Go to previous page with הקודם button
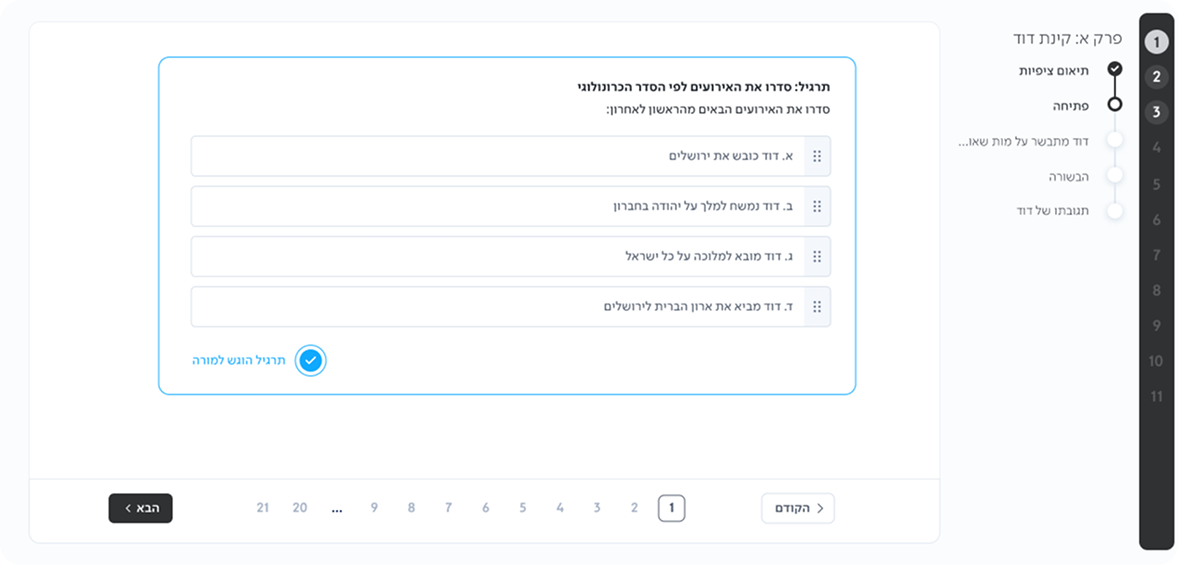 pos(798,509)
